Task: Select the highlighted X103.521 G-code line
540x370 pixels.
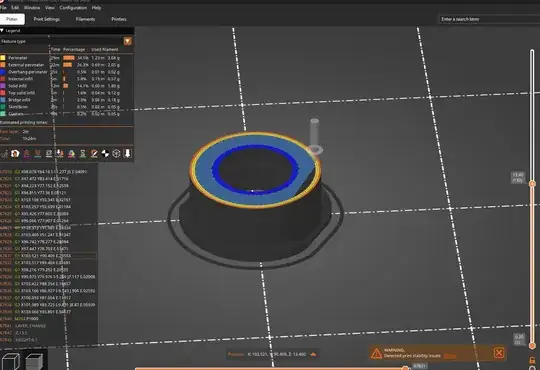Action: 48,256
